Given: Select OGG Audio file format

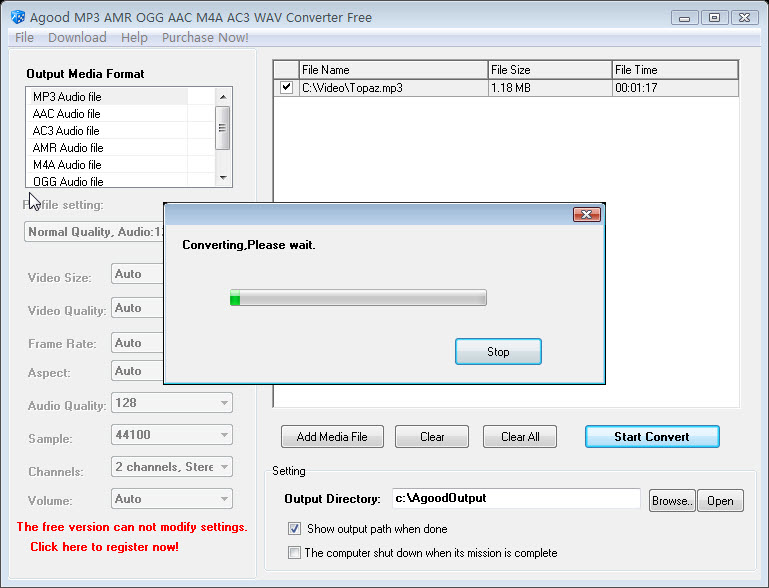Looking at the screenshot, I should coord(120,181).
